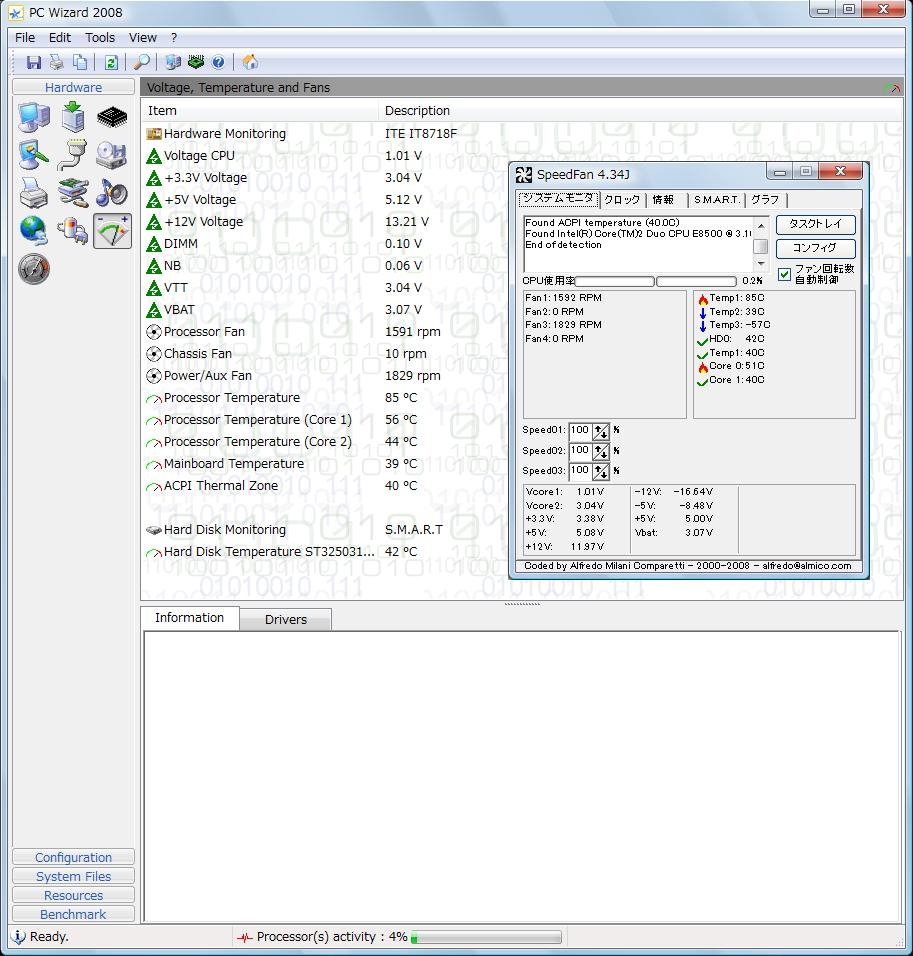The image size is (913, 956).
Task: Select the Printer hardware icon
Action: (33, 193)
